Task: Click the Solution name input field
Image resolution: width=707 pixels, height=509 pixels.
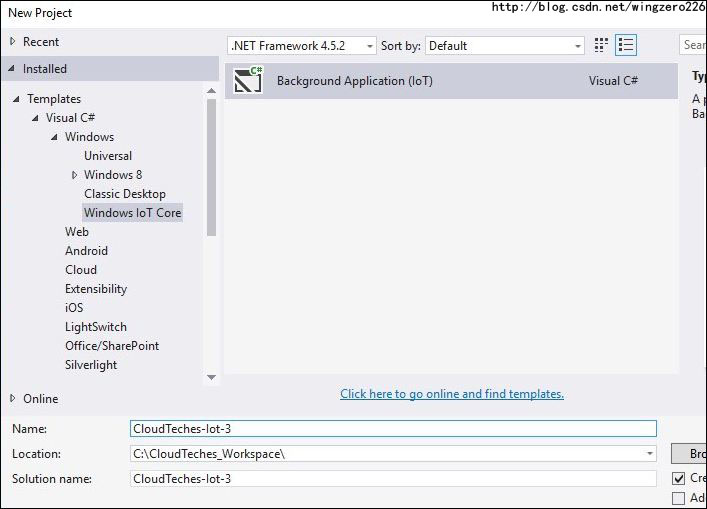Action: click(393, 479)
